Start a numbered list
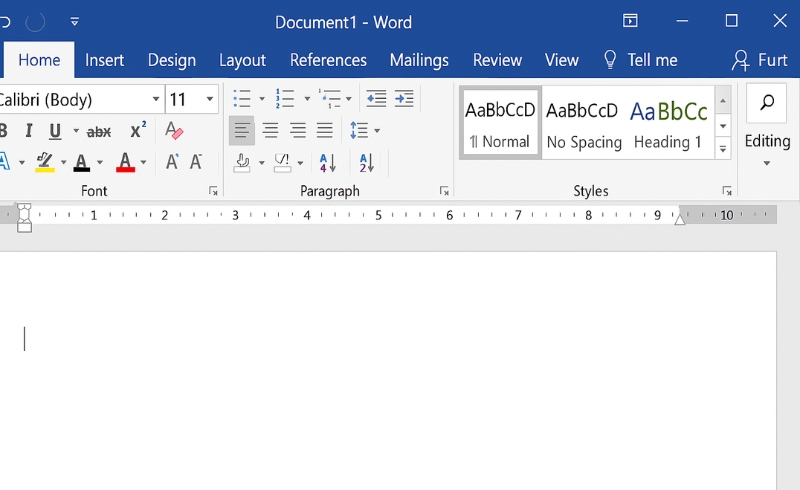This screenshot has height=490, width=800. tap(285, 98)
